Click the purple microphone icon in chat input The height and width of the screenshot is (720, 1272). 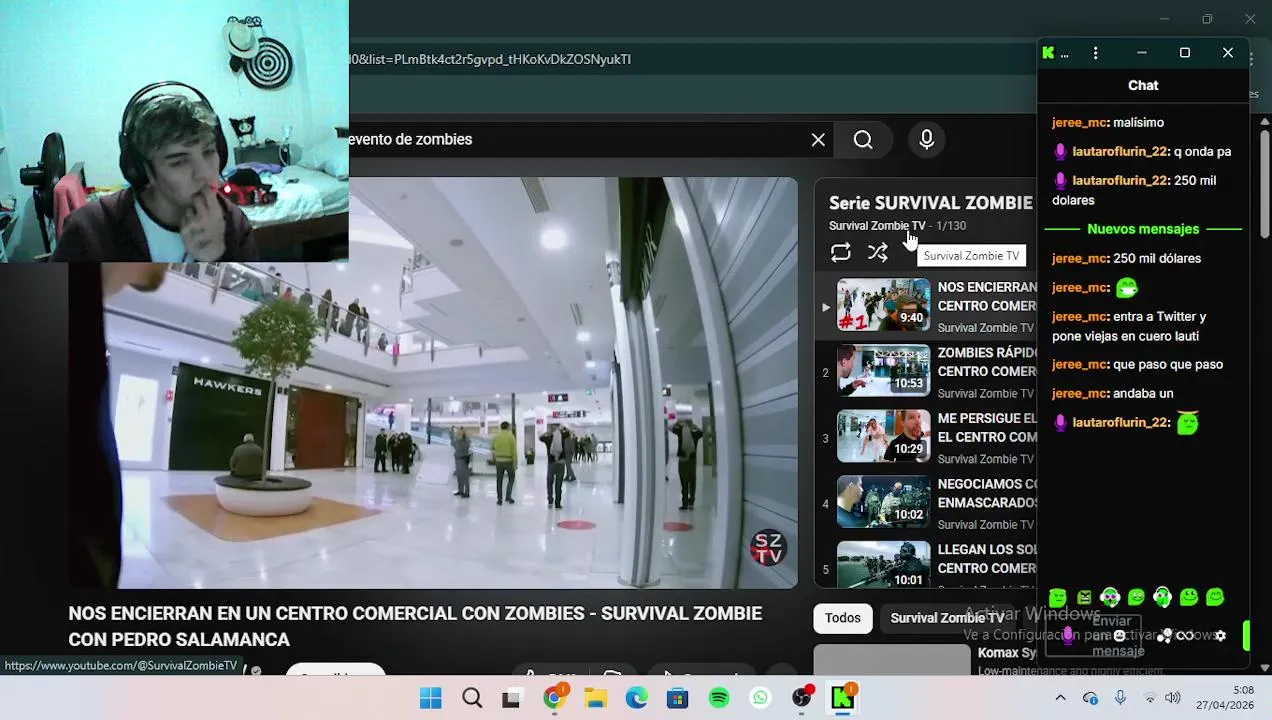click(x=1068, y=636)
